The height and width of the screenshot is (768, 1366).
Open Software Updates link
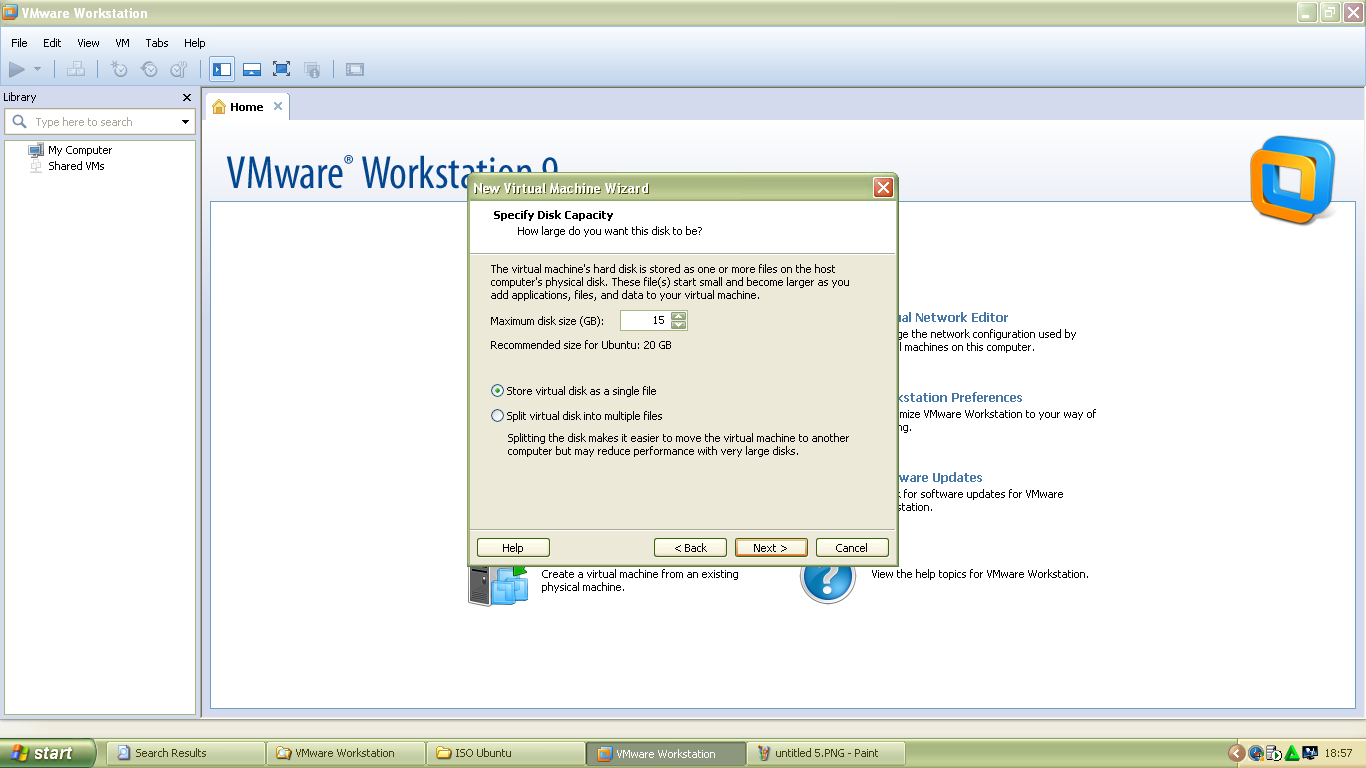(x=940, y=477)
